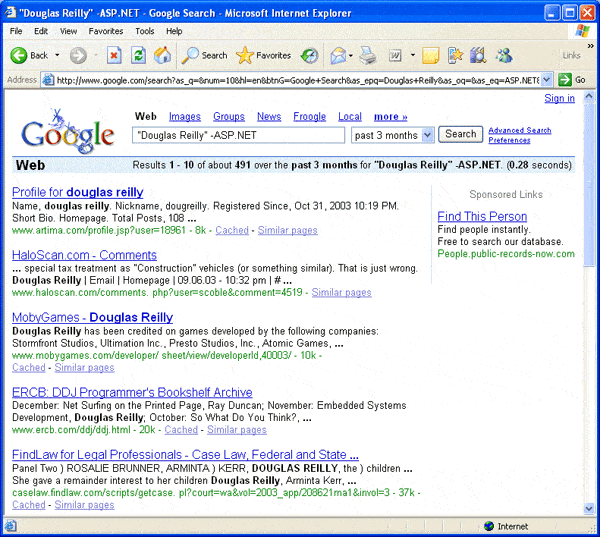Click the status bar page icon
This screenshot has width=600, height=537.
(10, 526)
